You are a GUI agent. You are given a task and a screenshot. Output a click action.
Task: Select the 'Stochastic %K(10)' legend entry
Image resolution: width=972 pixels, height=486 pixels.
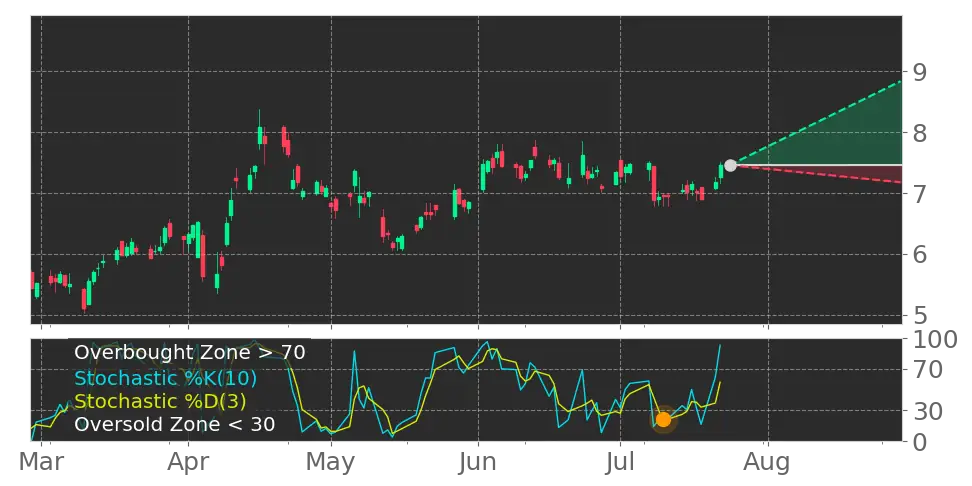pyautogui.click(x=165, y=378)
